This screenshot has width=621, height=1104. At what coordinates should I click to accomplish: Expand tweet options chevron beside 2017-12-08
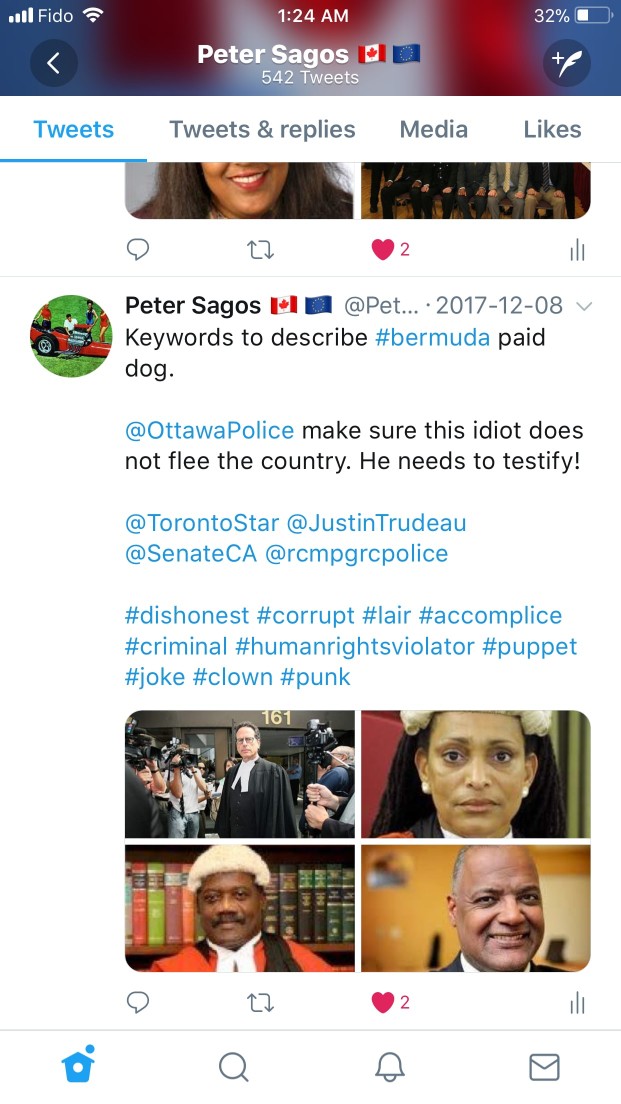[x=584, y=306]
